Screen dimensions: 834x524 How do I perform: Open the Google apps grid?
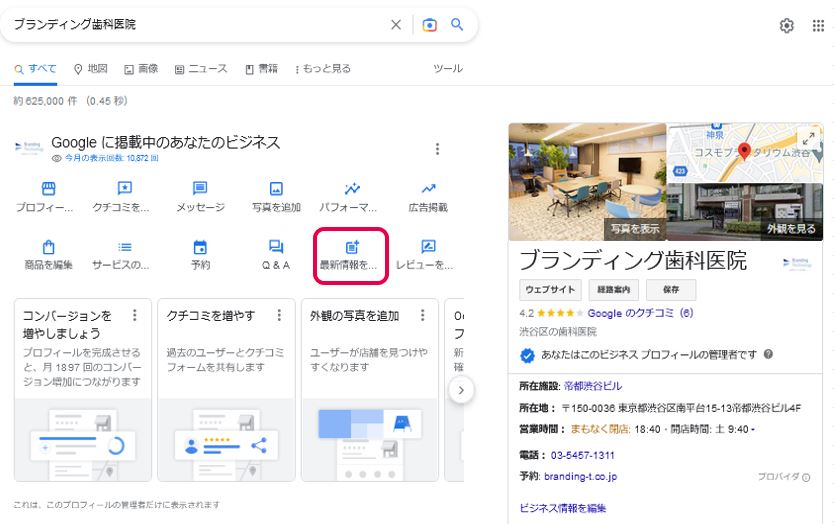(818, 25)
